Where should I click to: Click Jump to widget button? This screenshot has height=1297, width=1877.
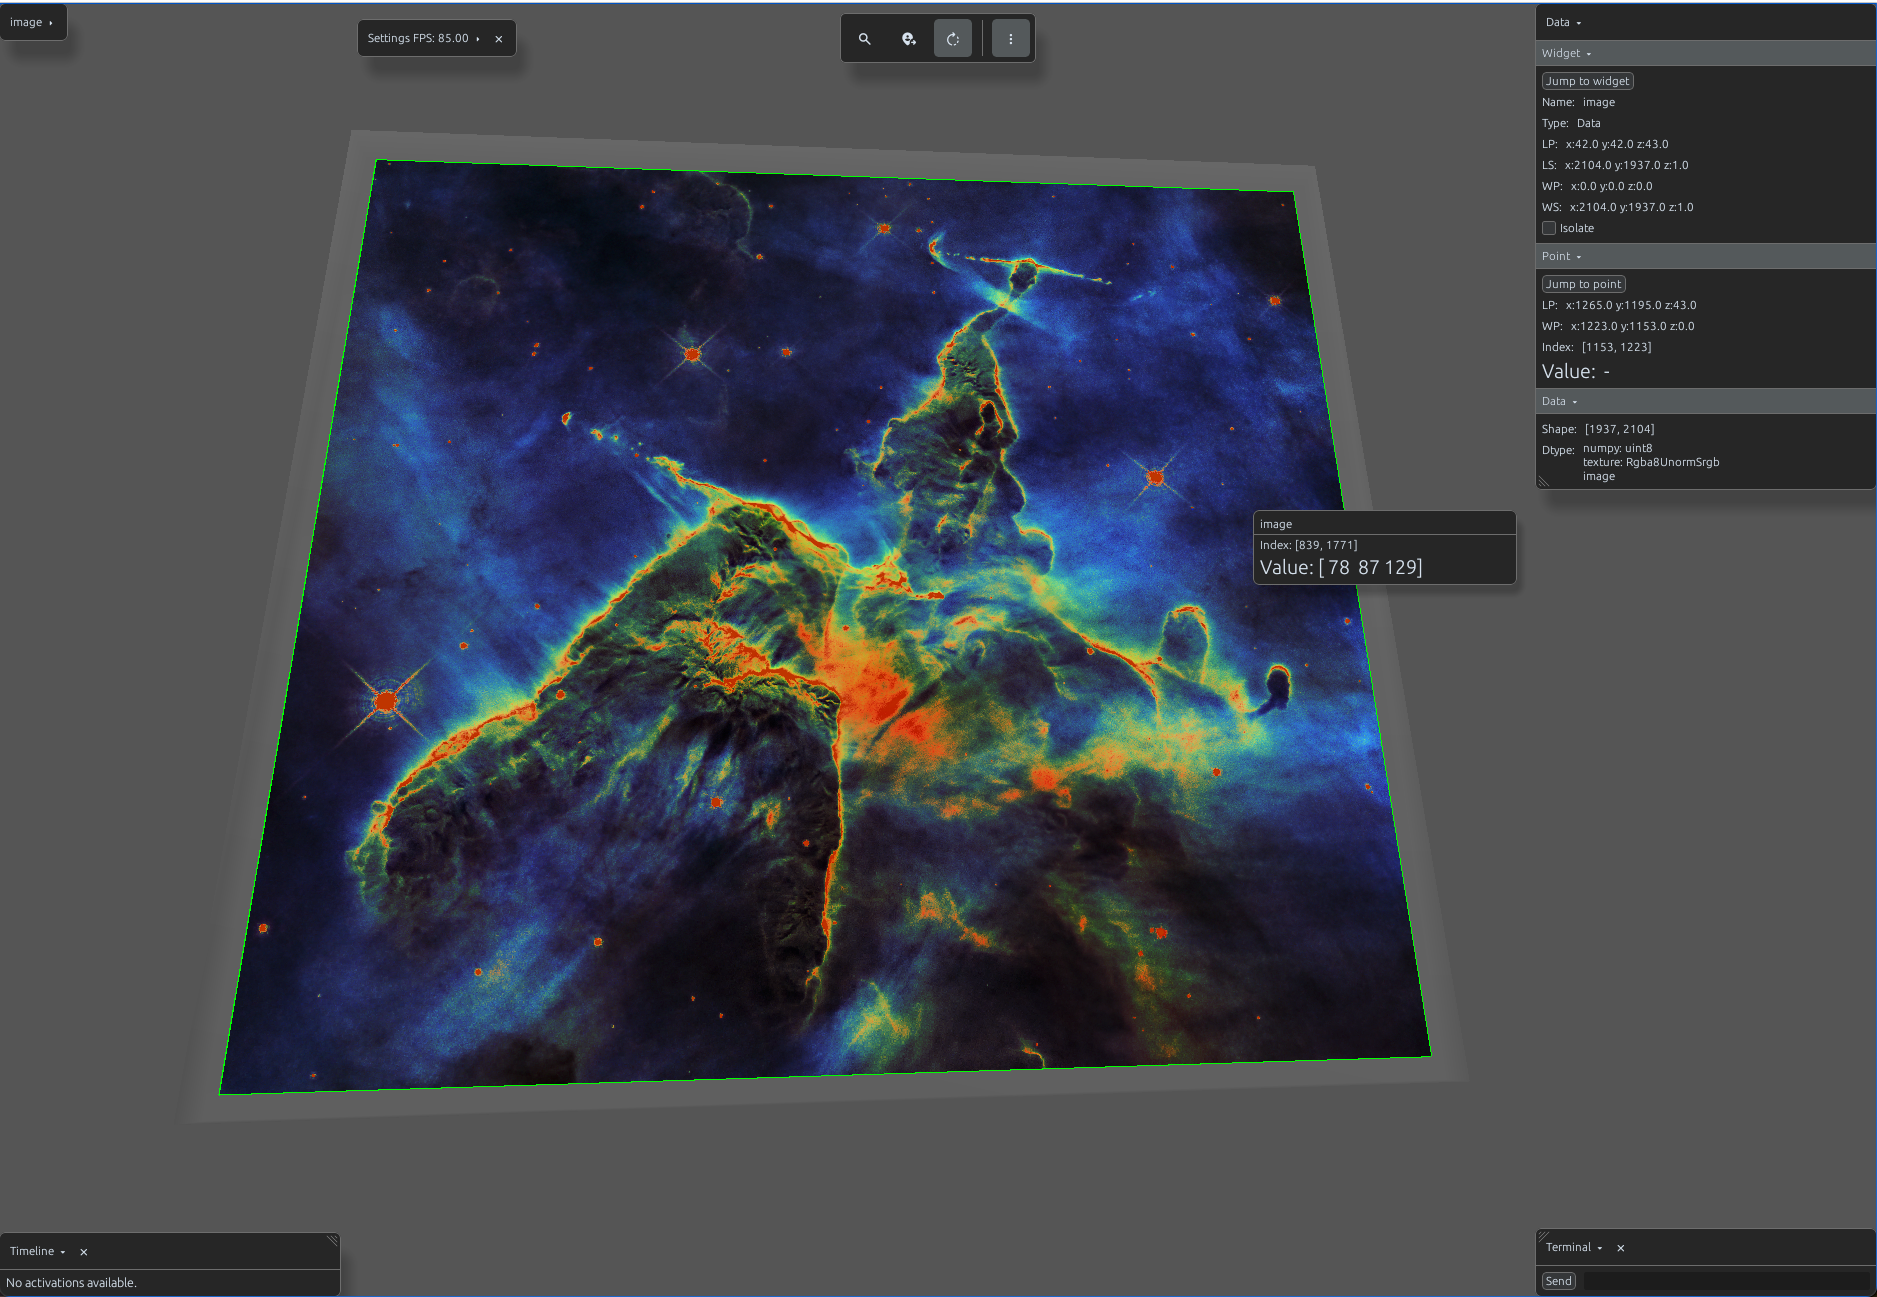(x=1588, y=81)
